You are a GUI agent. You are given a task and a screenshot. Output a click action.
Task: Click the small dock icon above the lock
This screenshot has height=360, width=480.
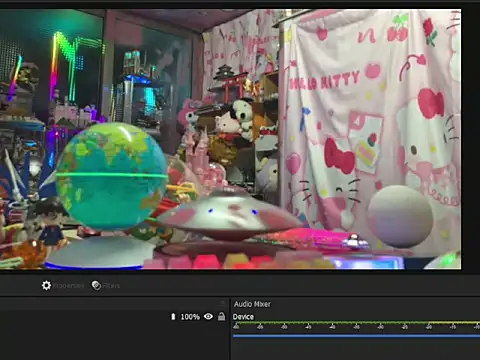tap(222, 303)
